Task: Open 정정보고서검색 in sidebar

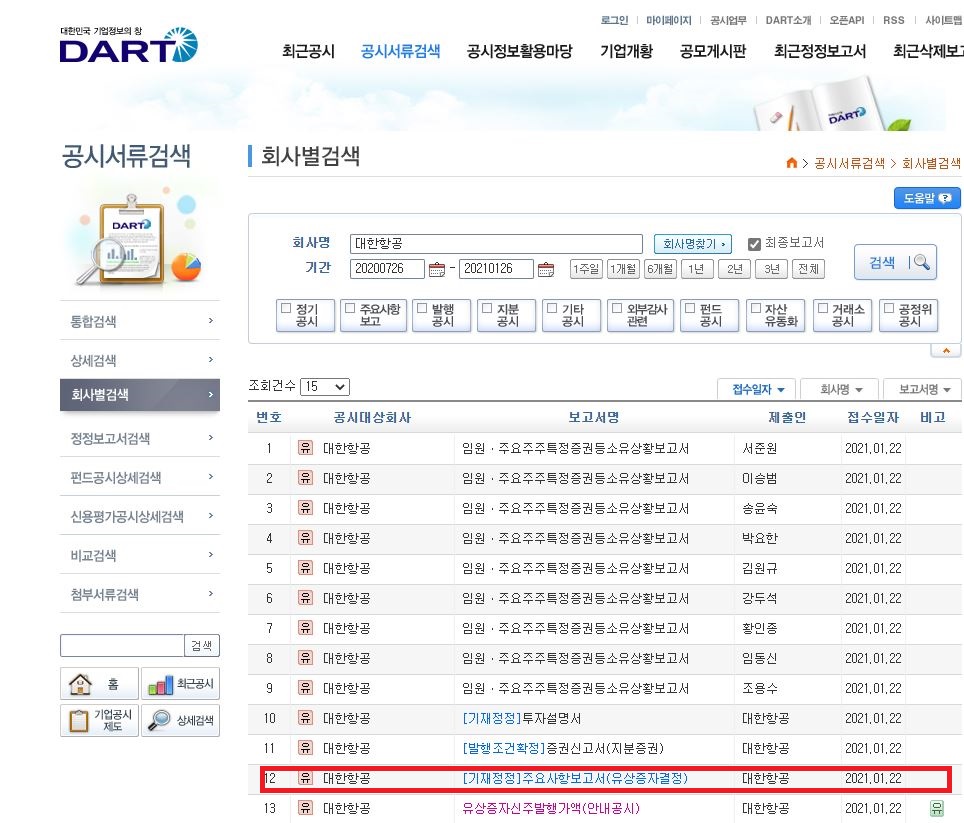Action: coord(140,438)
